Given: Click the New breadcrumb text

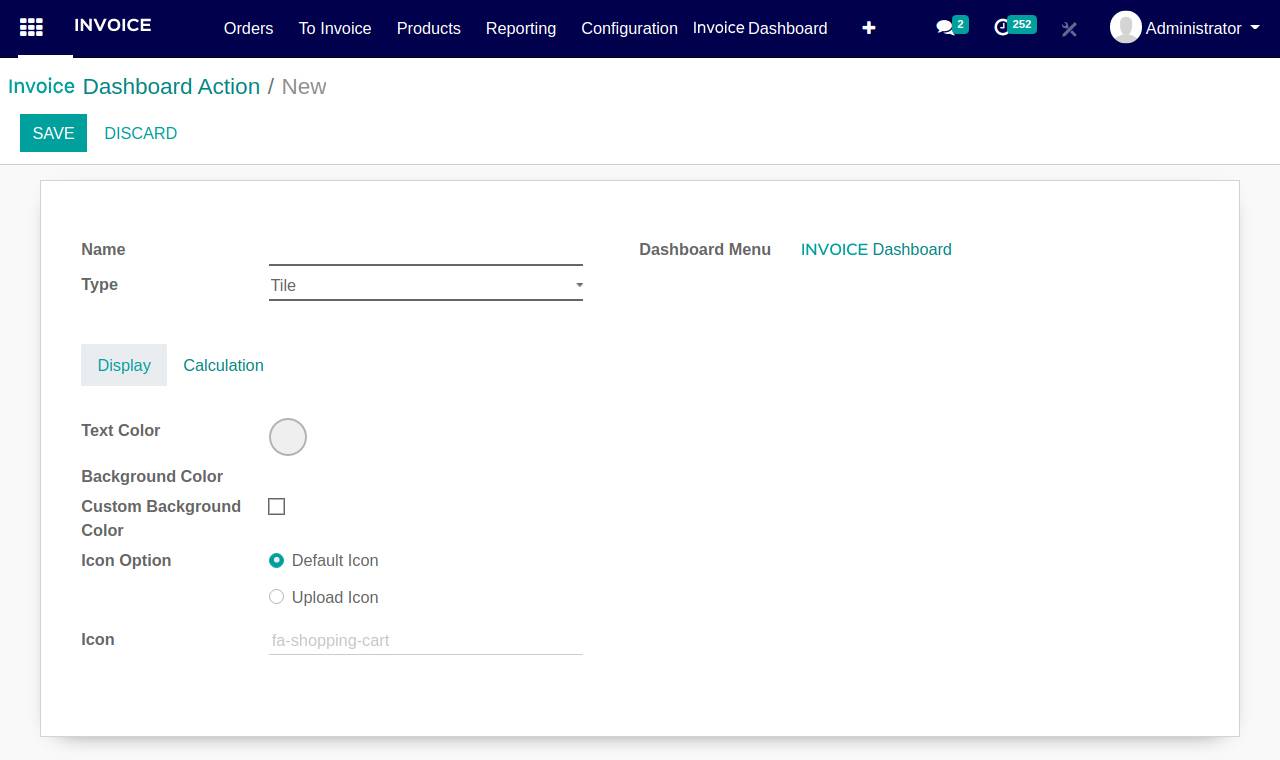Looking at the screenshot, I should (304, 87).
